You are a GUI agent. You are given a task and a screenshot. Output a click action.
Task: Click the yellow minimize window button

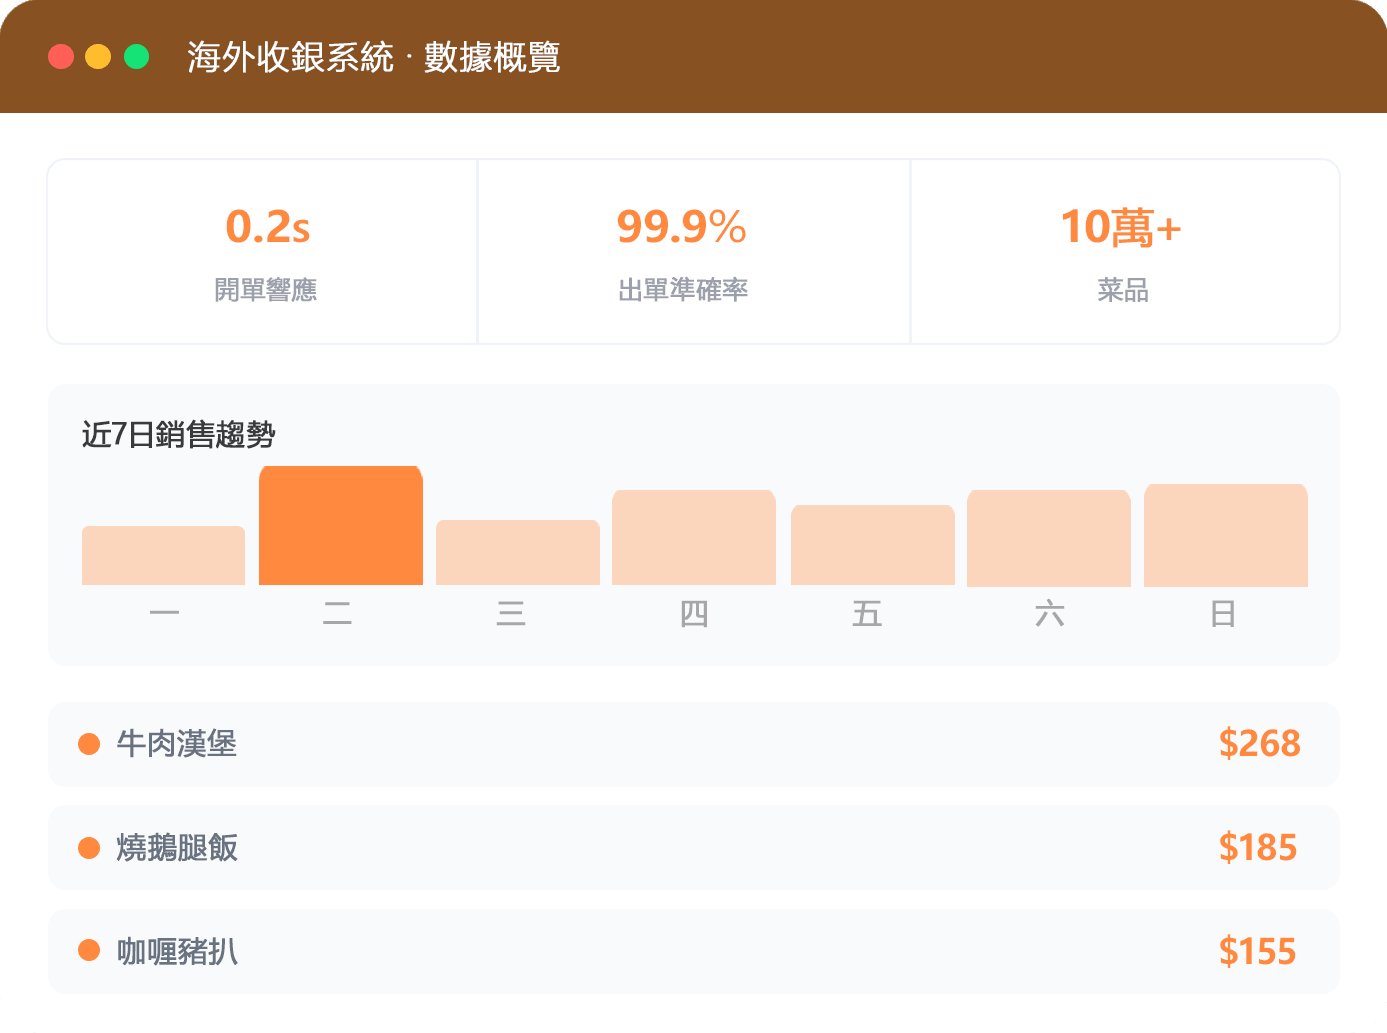[x=98, y=56]
